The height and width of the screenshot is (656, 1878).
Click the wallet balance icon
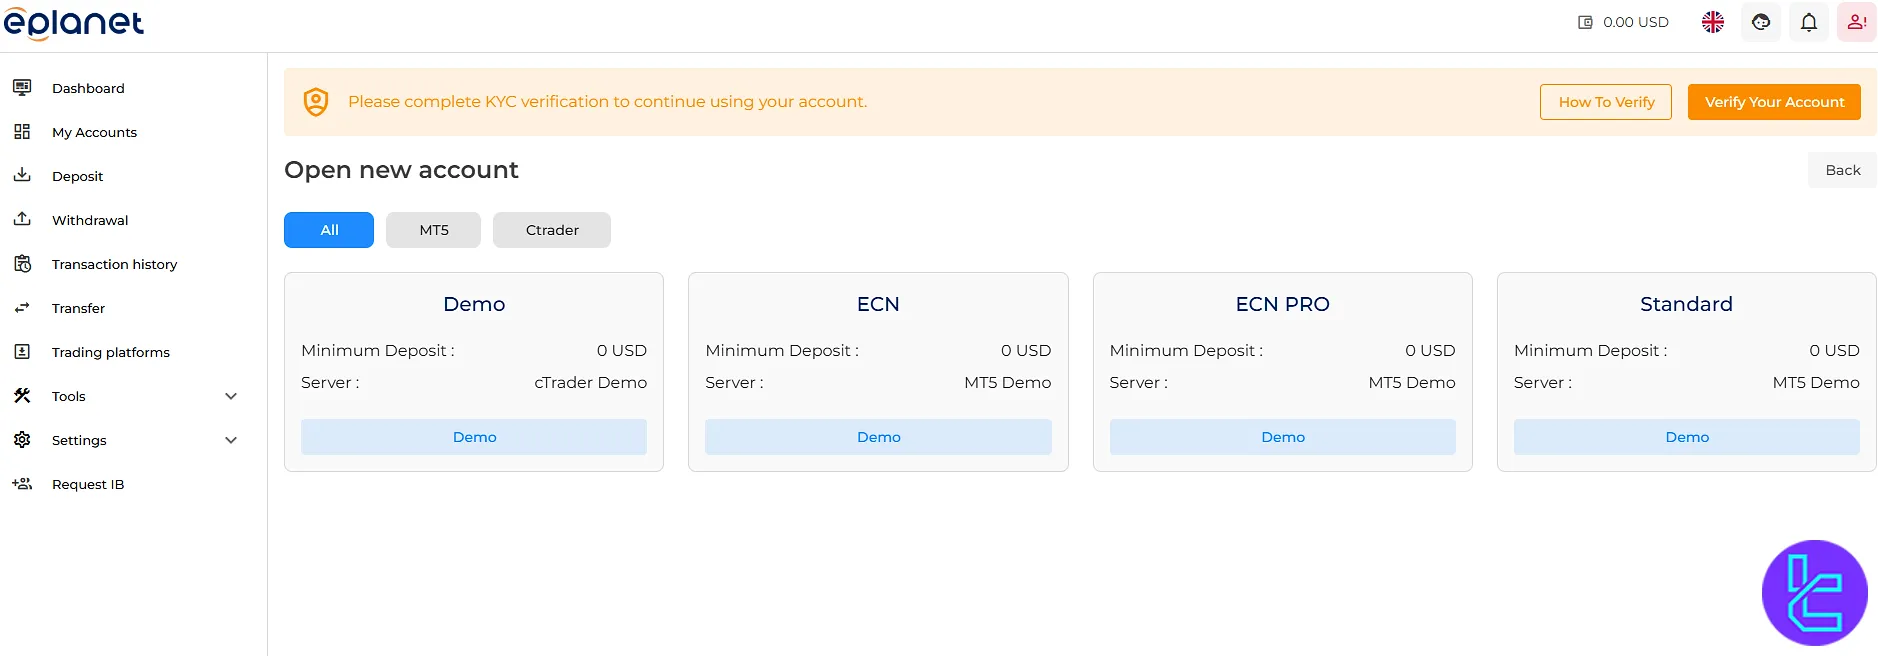click(x=1585, y=22)
